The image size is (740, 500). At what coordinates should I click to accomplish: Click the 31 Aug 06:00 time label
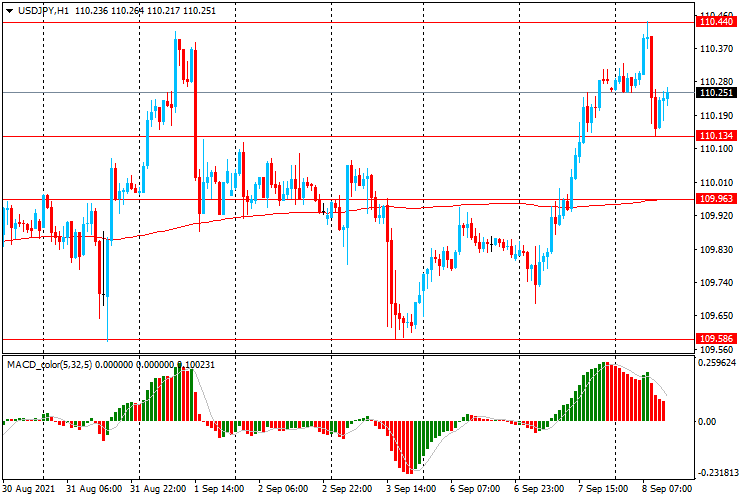tap(94, 489)
